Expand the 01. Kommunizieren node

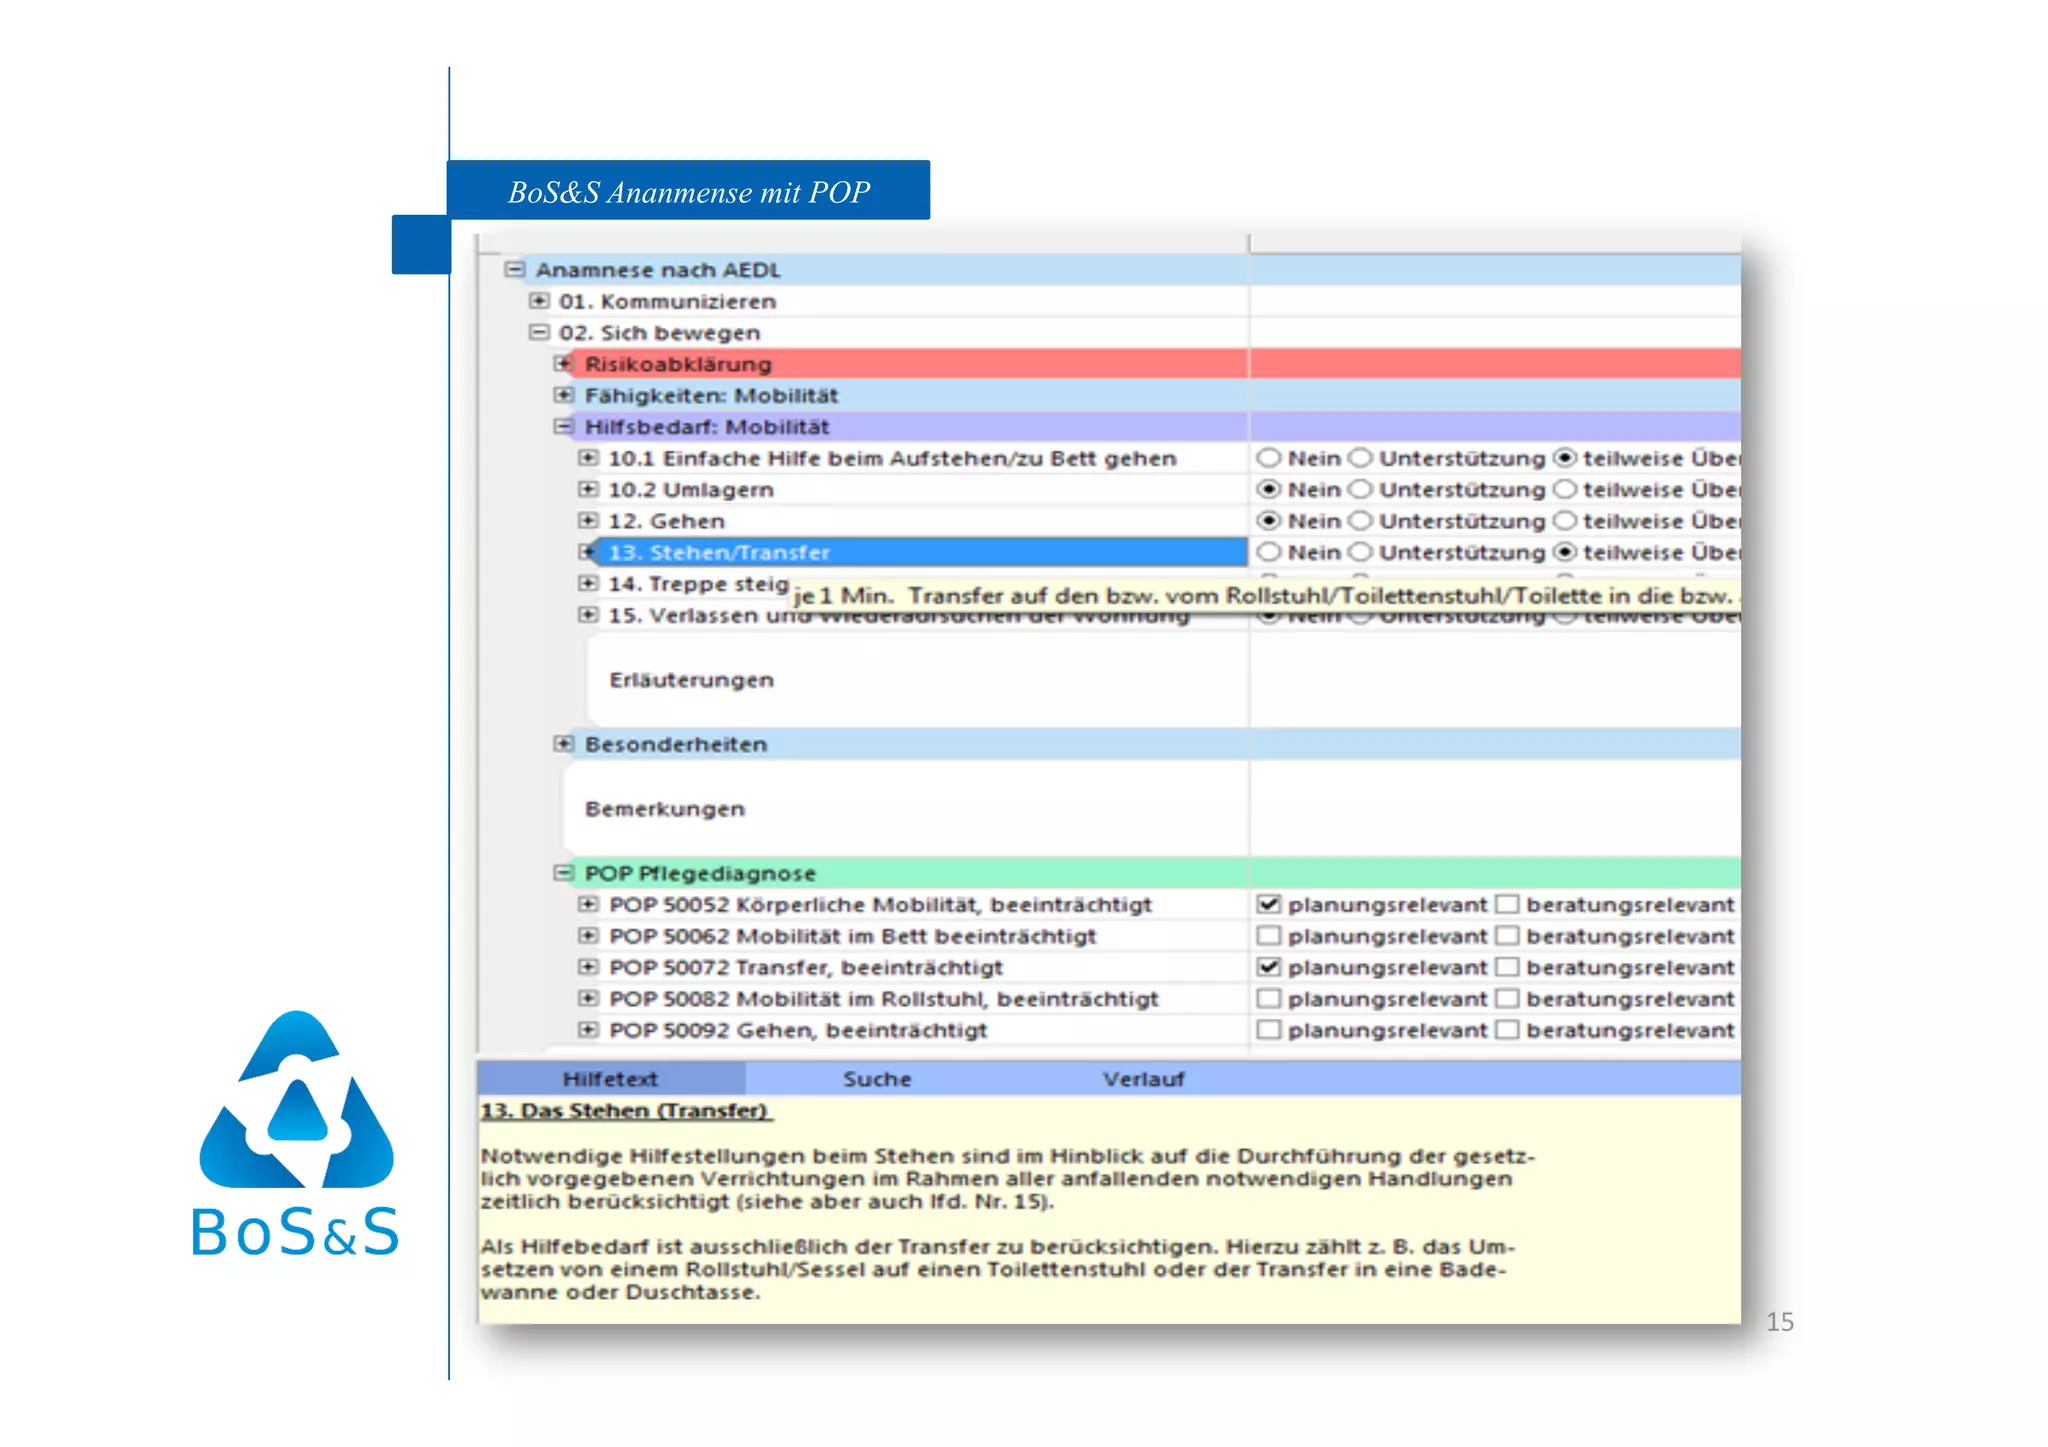pos(539,301)
